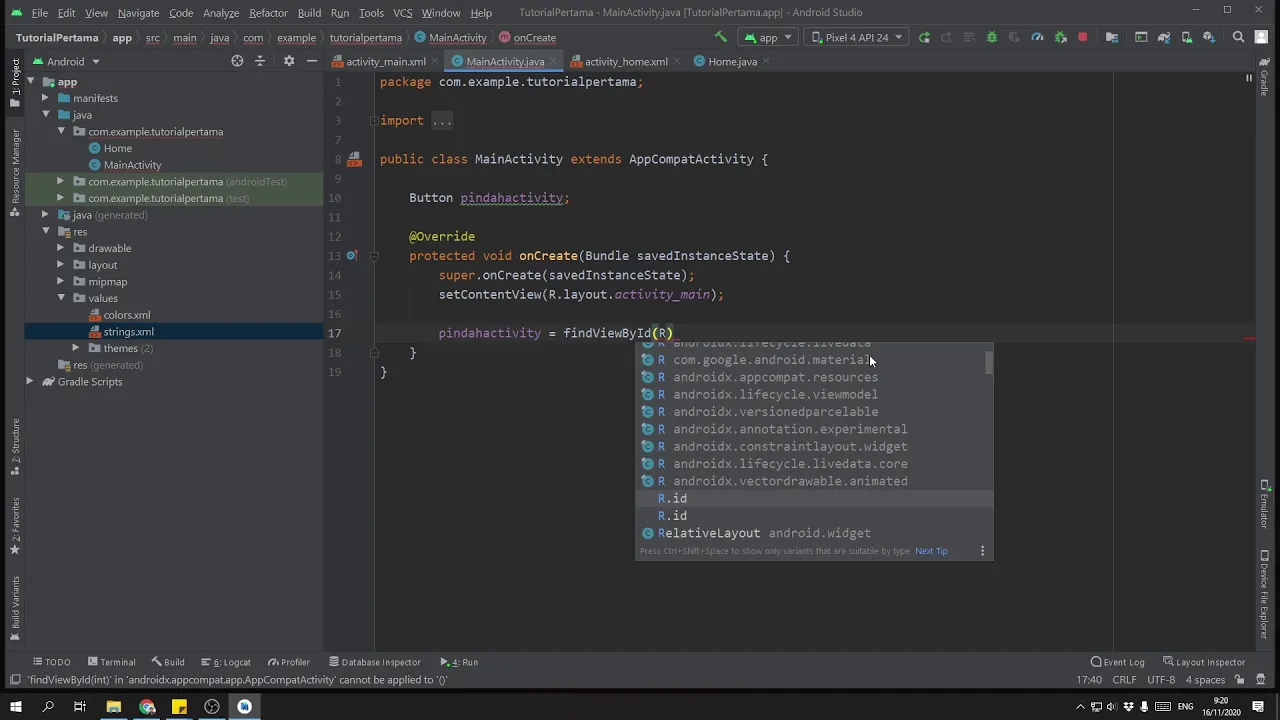Open the VCS menu
1280x720 pixels.
coord(403,13)
